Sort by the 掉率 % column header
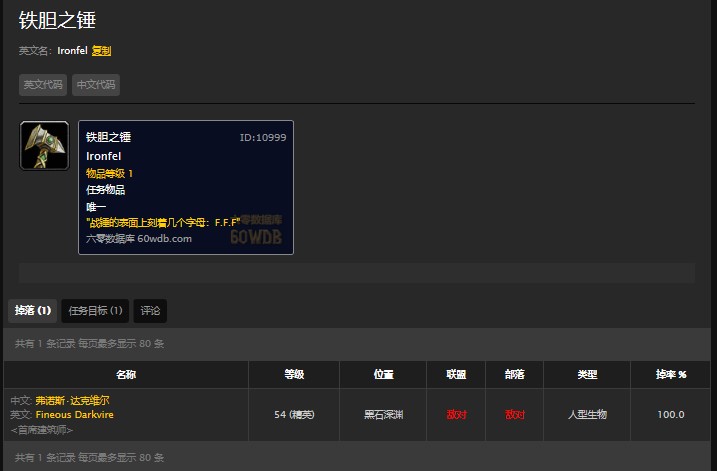This screenshot has height=471, width=717. (x=670, y=375)
